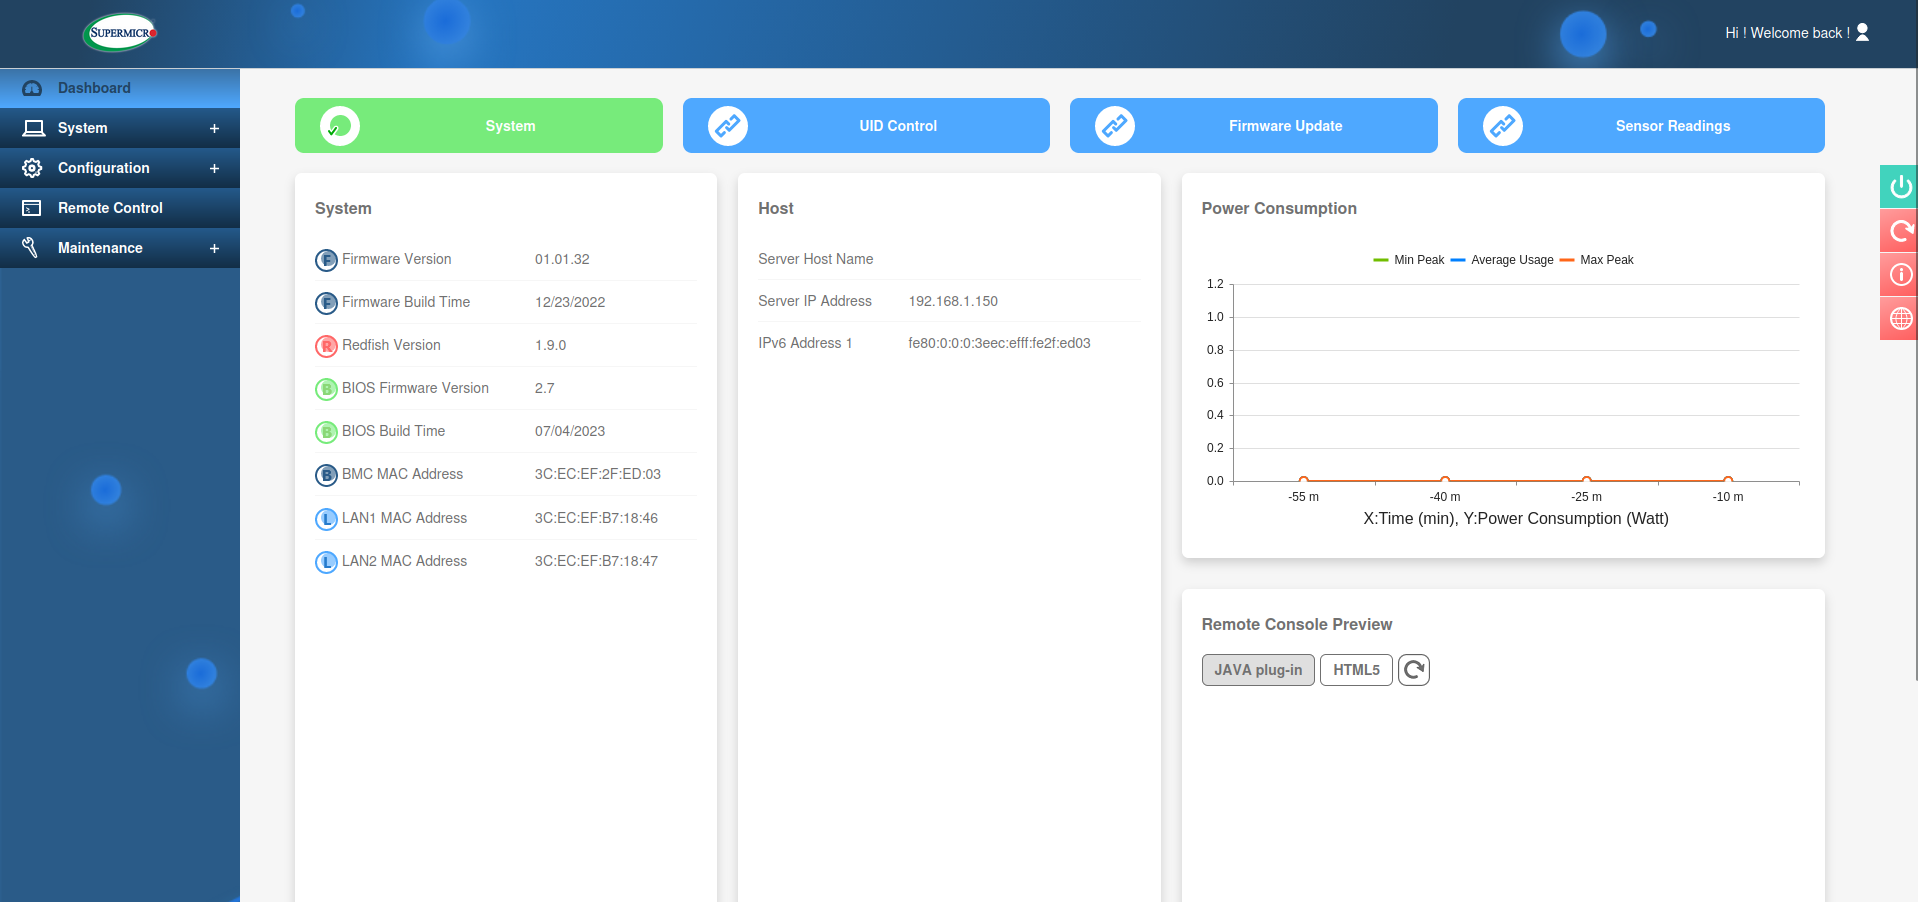Hide the Max Peak series on the graph
The height and width of the screenshot is (902, 1918).
(x=1602, y=260)
